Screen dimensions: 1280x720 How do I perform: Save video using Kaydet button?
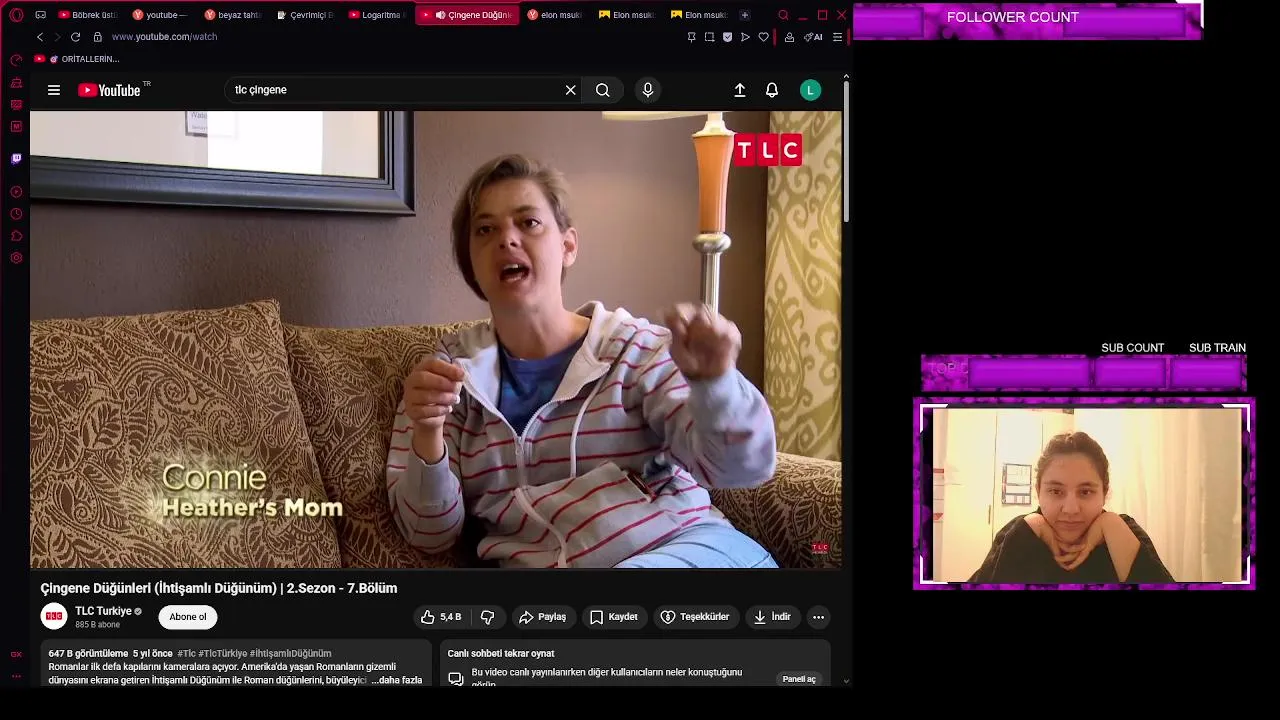(x=614, y=617)
